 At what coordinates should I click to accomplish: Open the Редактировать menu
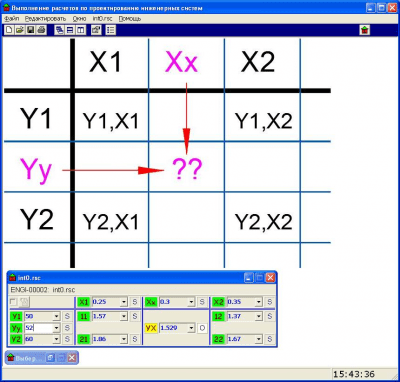(x=46, y=19)
